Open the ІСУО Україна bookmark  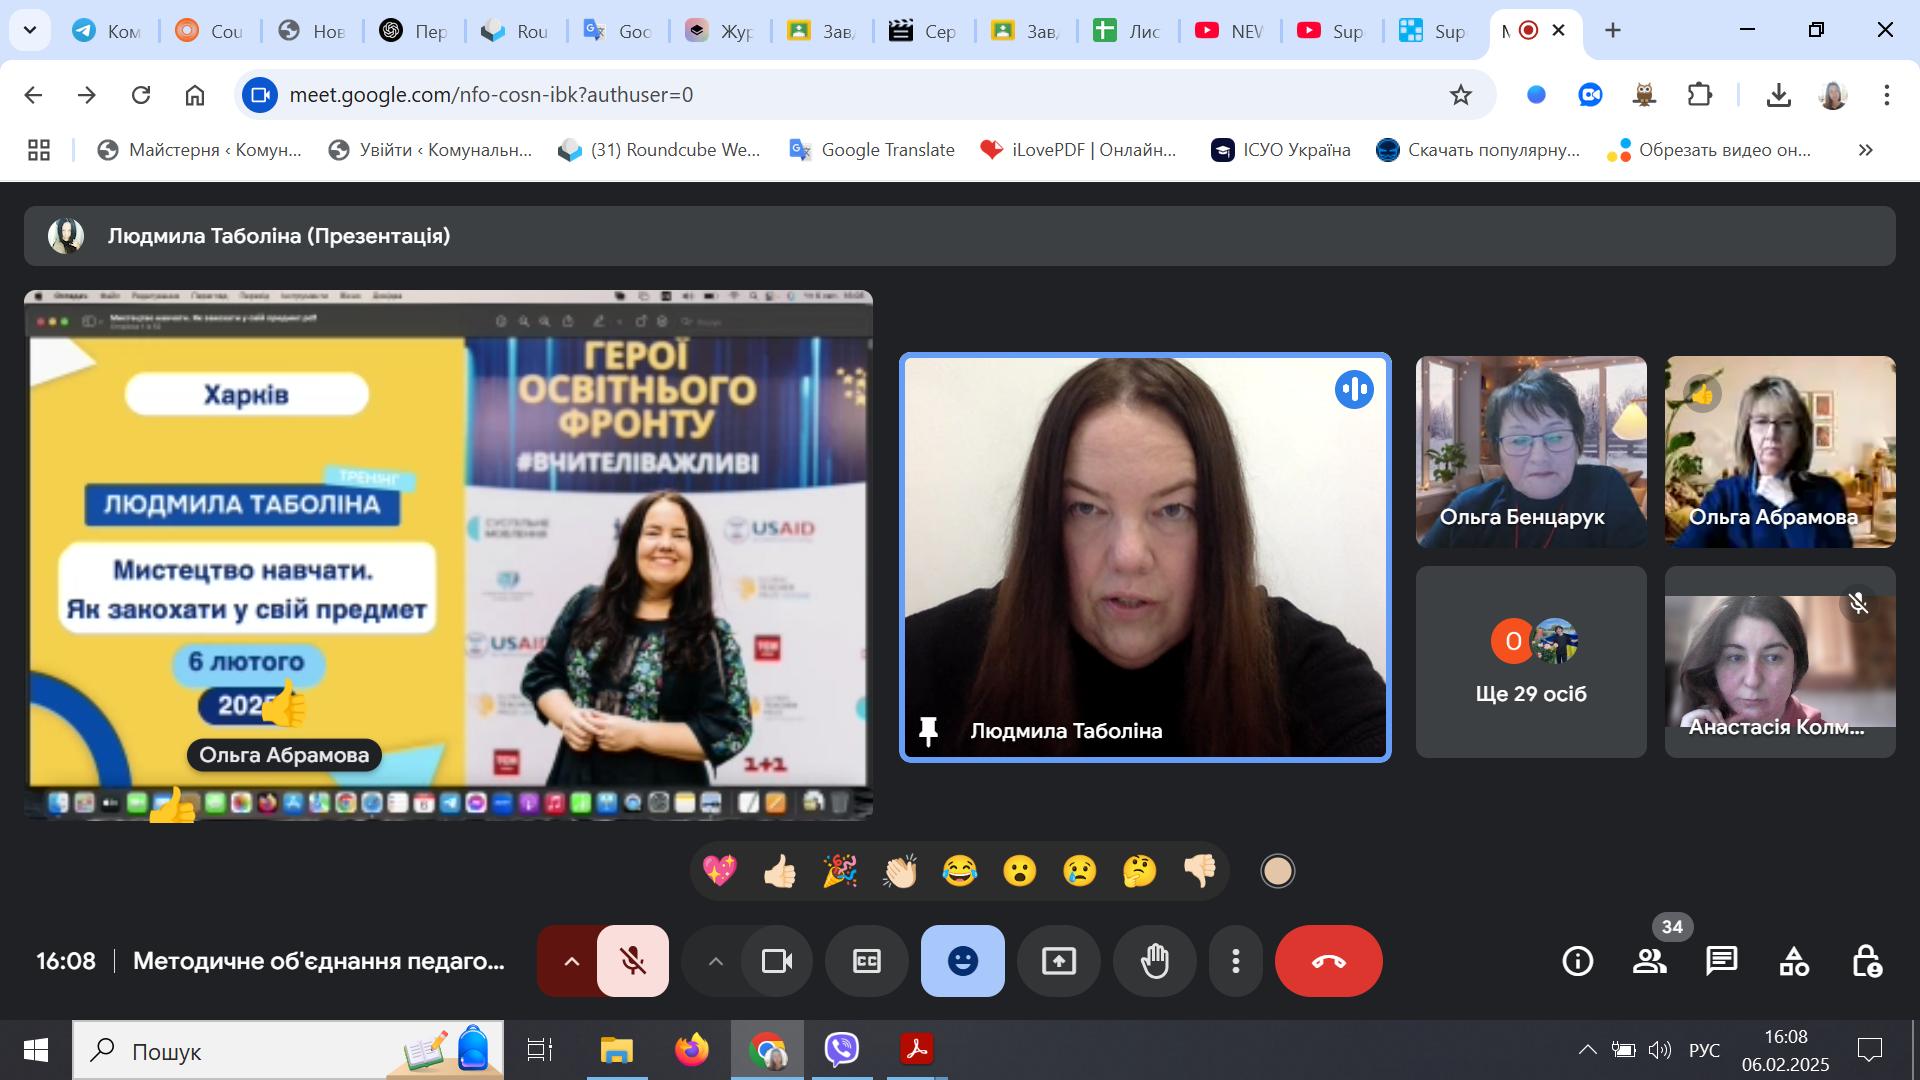click(x=1280, y=150)
